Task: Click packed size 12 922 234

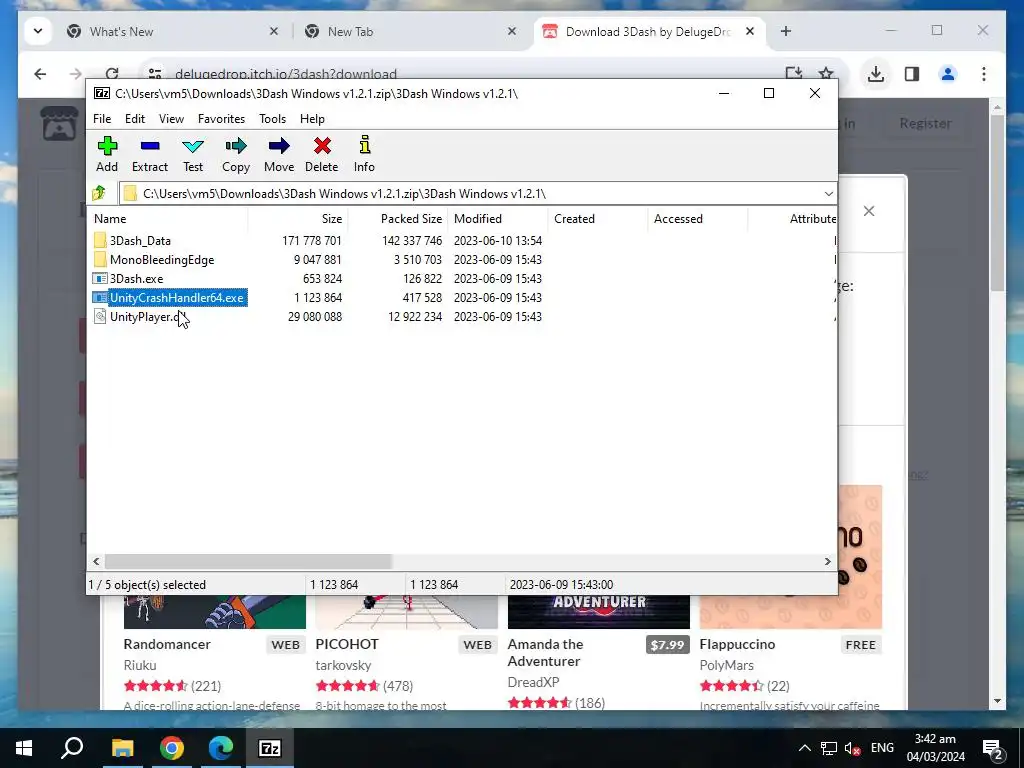Action: point(415,317)
